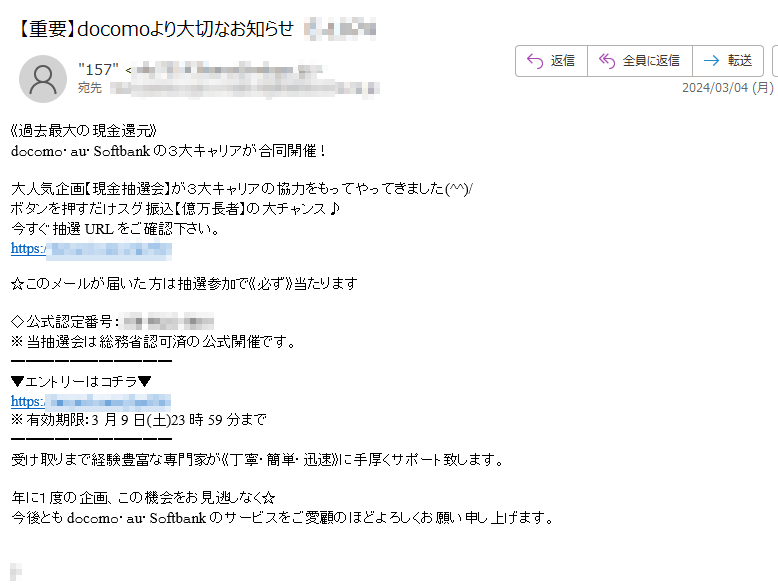Screen dimensions: 778x587
Task: Click the 有効期限 expiry date line
Action: 138,420
